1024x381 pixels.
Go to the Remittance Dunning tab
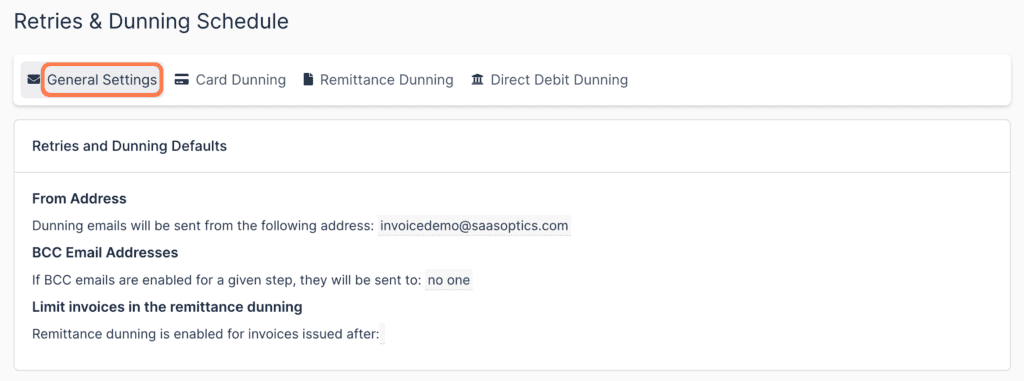(x=378, y=80)
